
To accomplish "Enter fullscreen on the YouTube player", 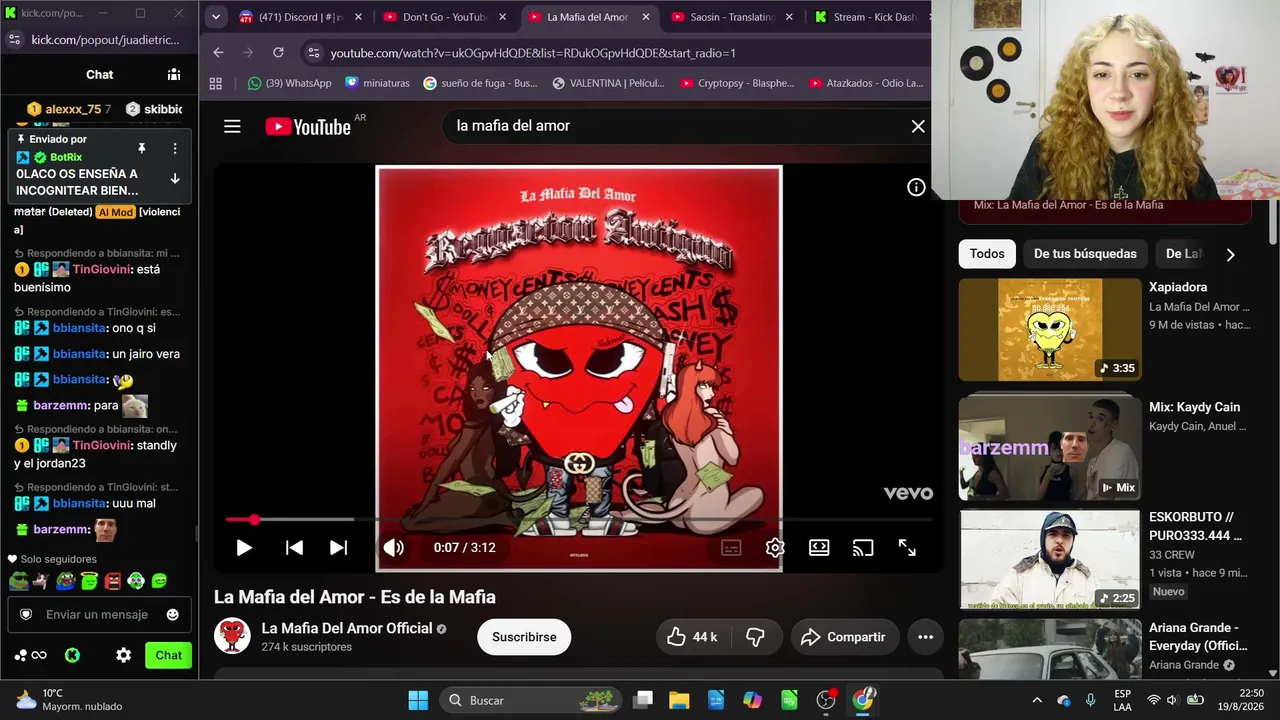I will (907, 547).
